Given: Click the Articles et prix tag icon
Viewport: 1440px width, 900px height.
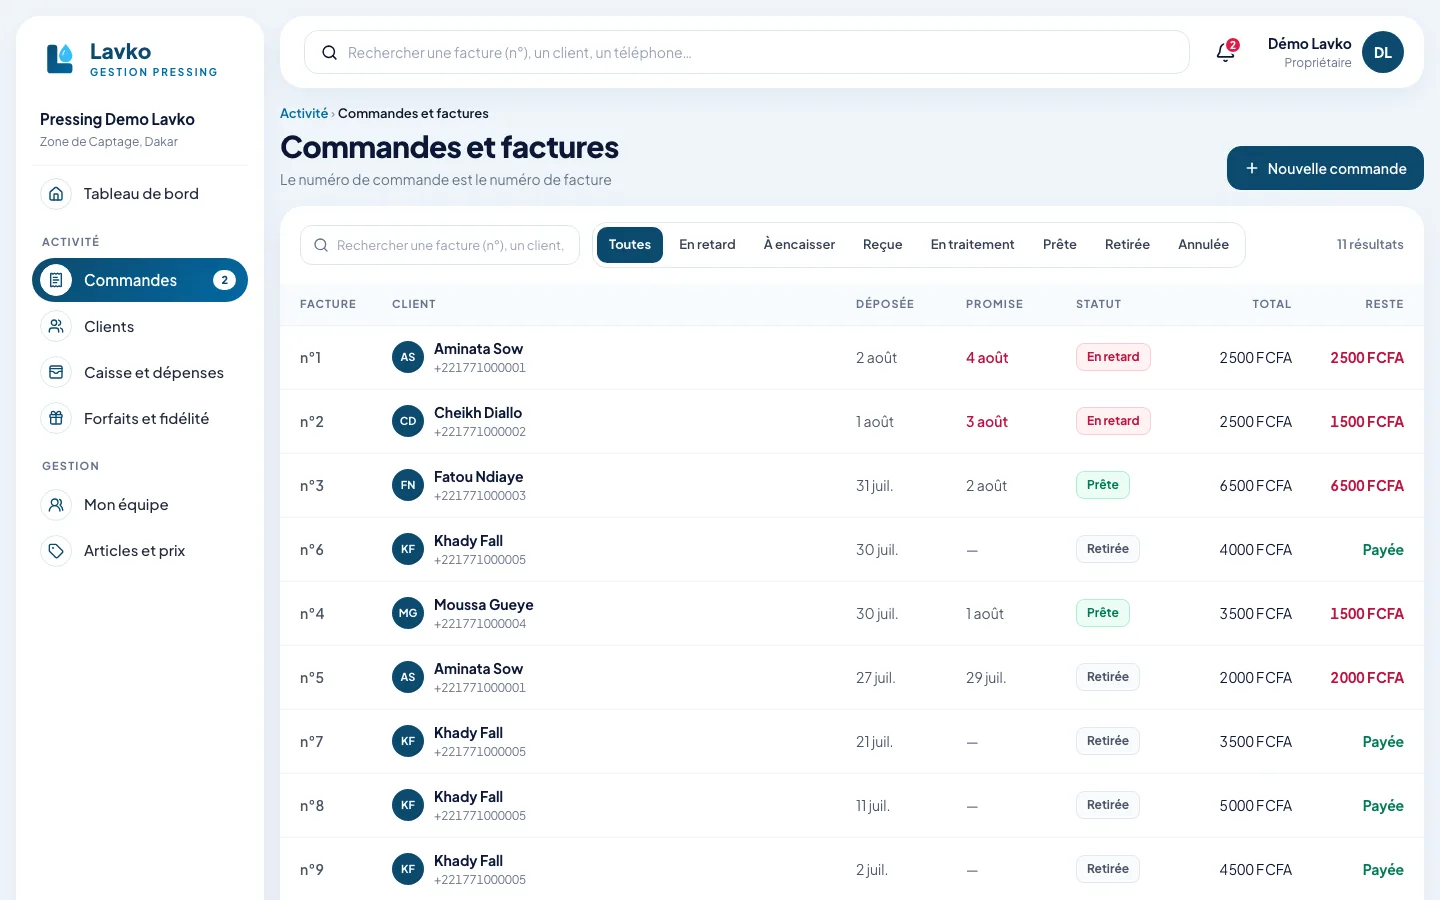Looking at the screenshot, I should point(56,550).
